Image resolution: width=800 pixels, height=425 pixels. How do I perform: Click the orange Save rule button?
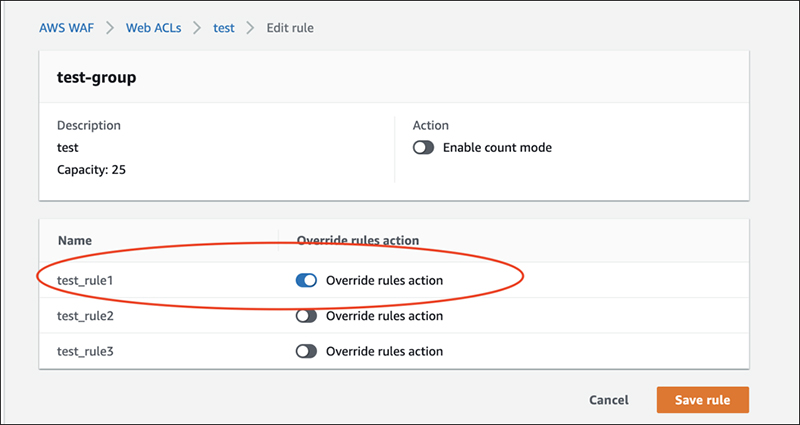pyautogui.click(x=702, y=400)
